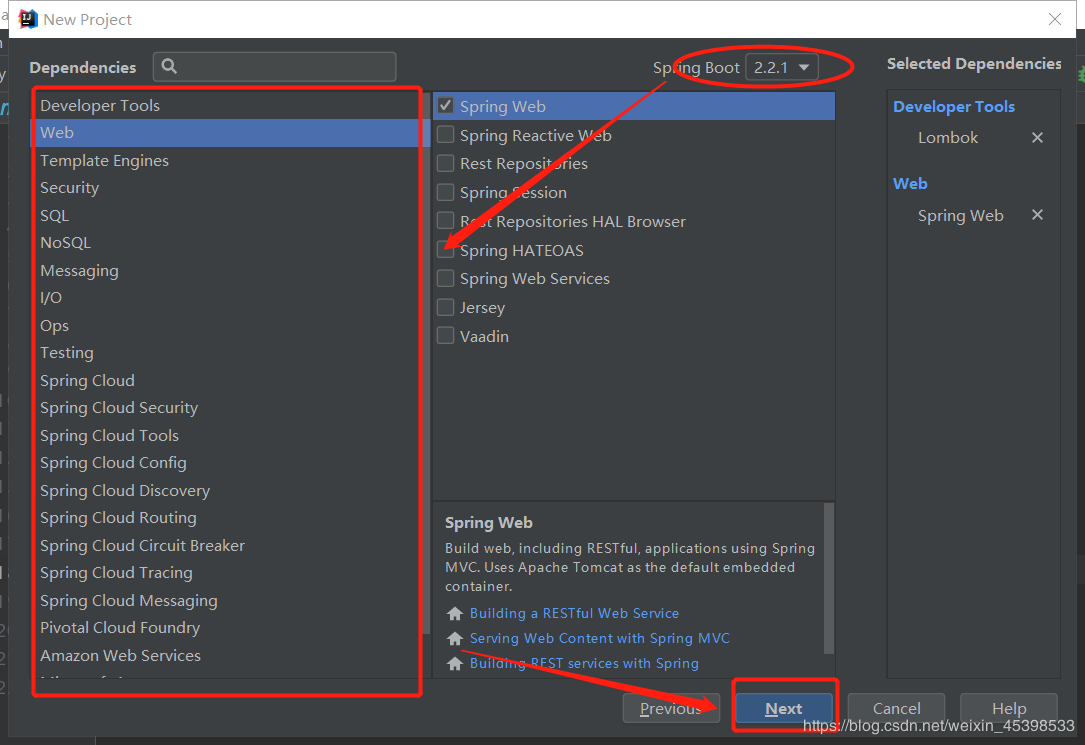Image resolution: width=1085 pixels, height=745 pixels.
Task: Open Spring Cloud Security category
Action: coord(227,407)
